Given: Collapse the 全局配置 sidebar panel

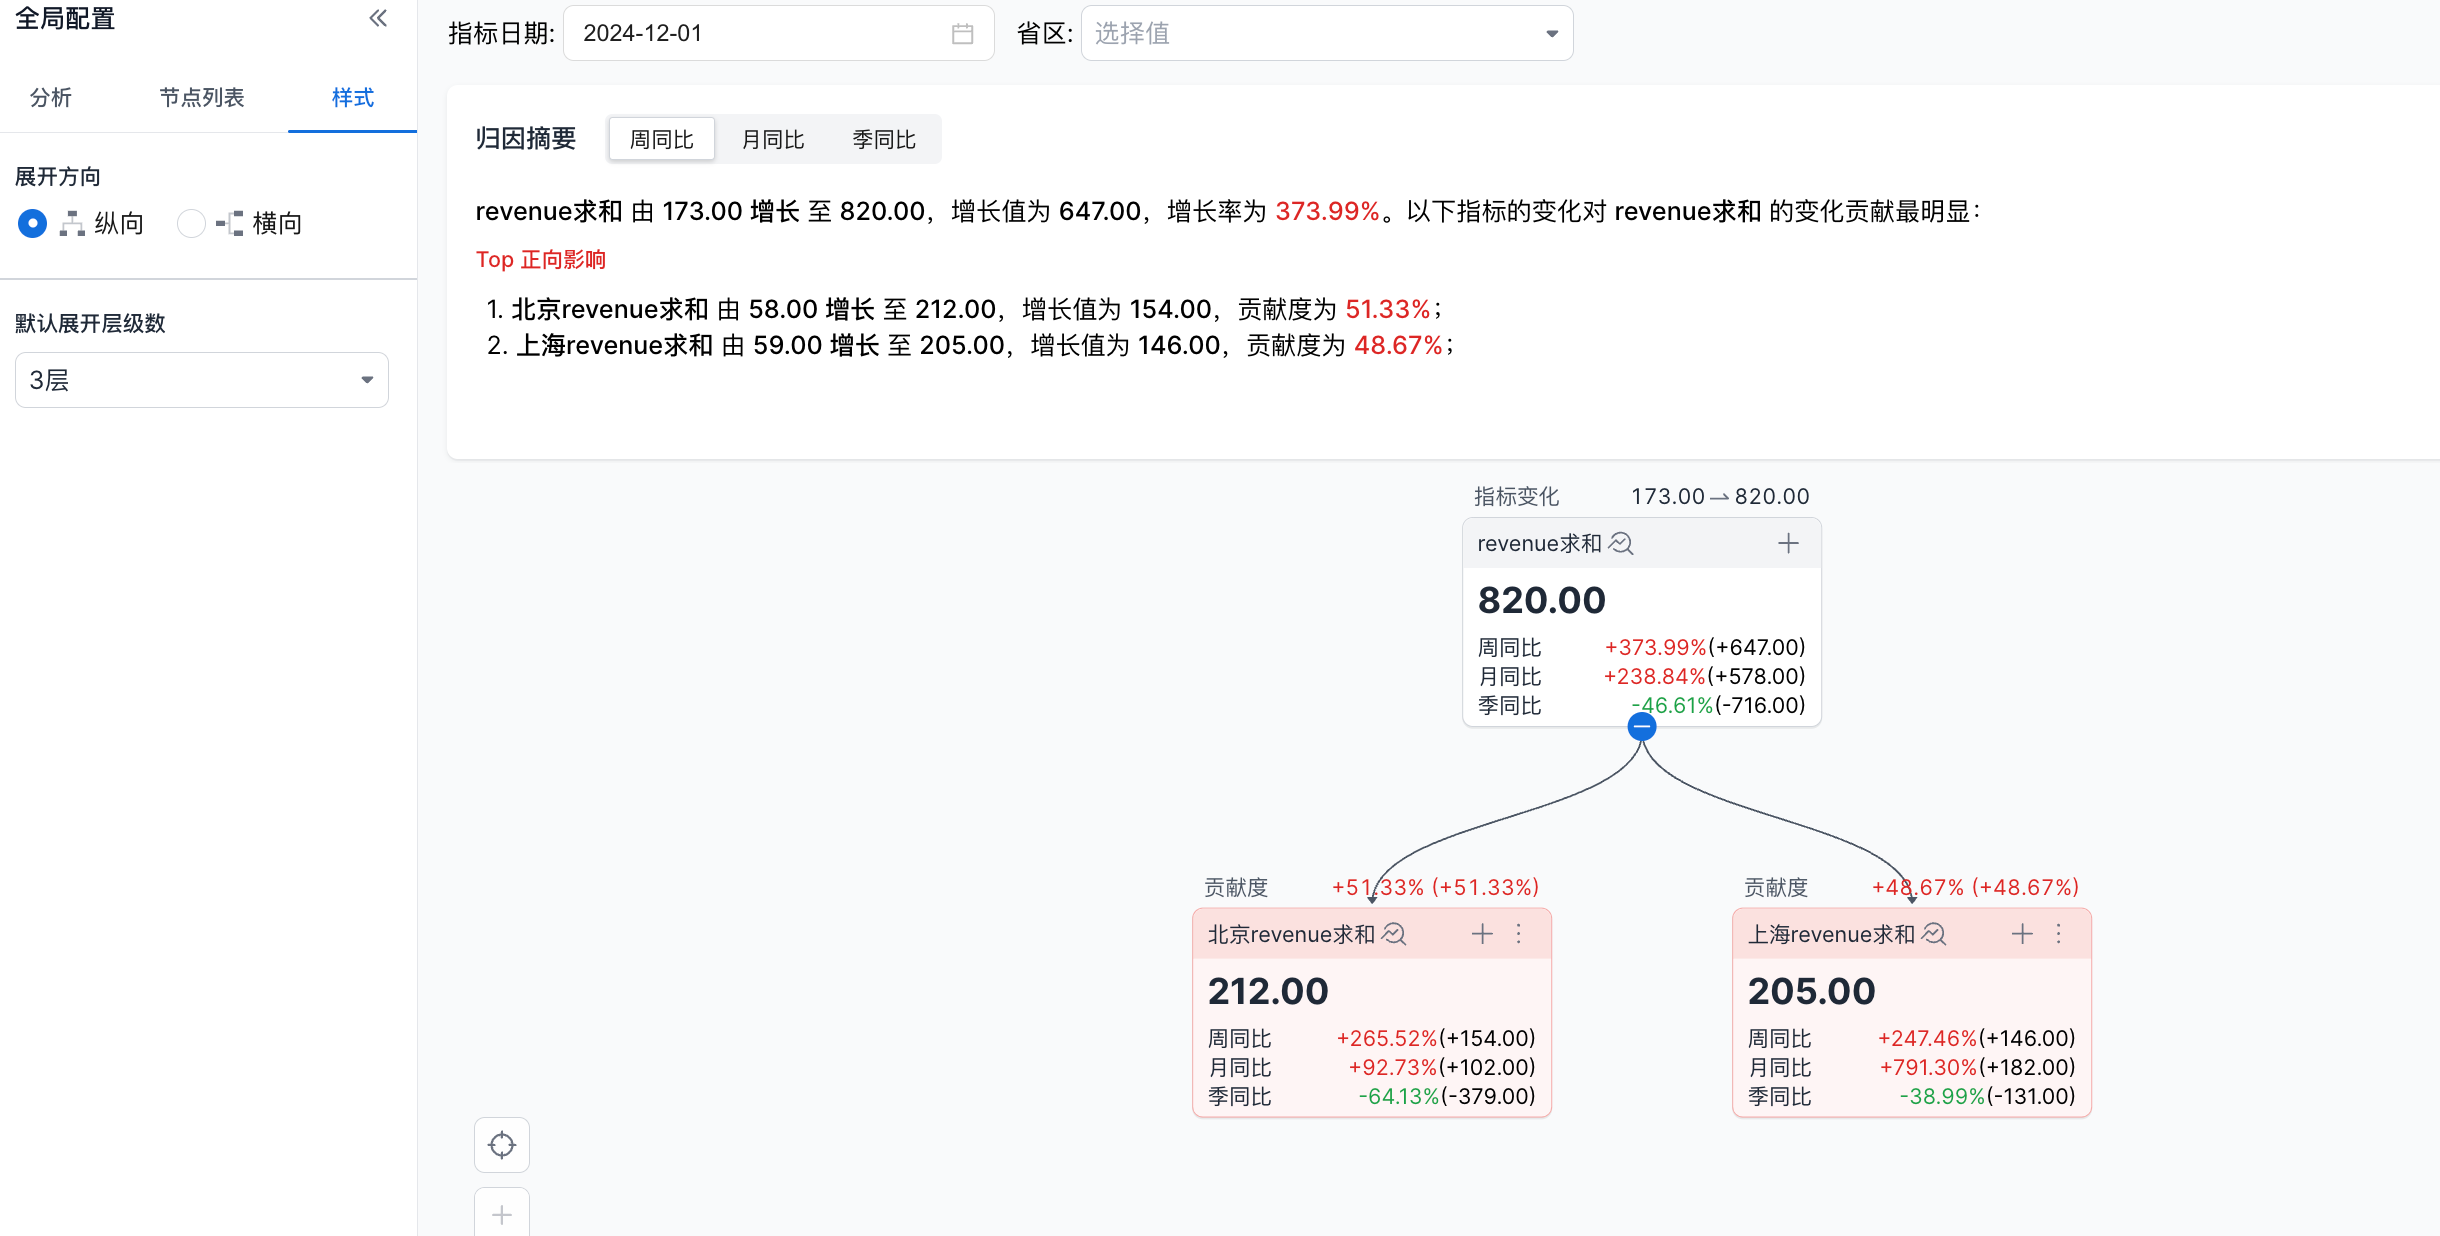Looking at the screenshot, I should click(378, 18).
